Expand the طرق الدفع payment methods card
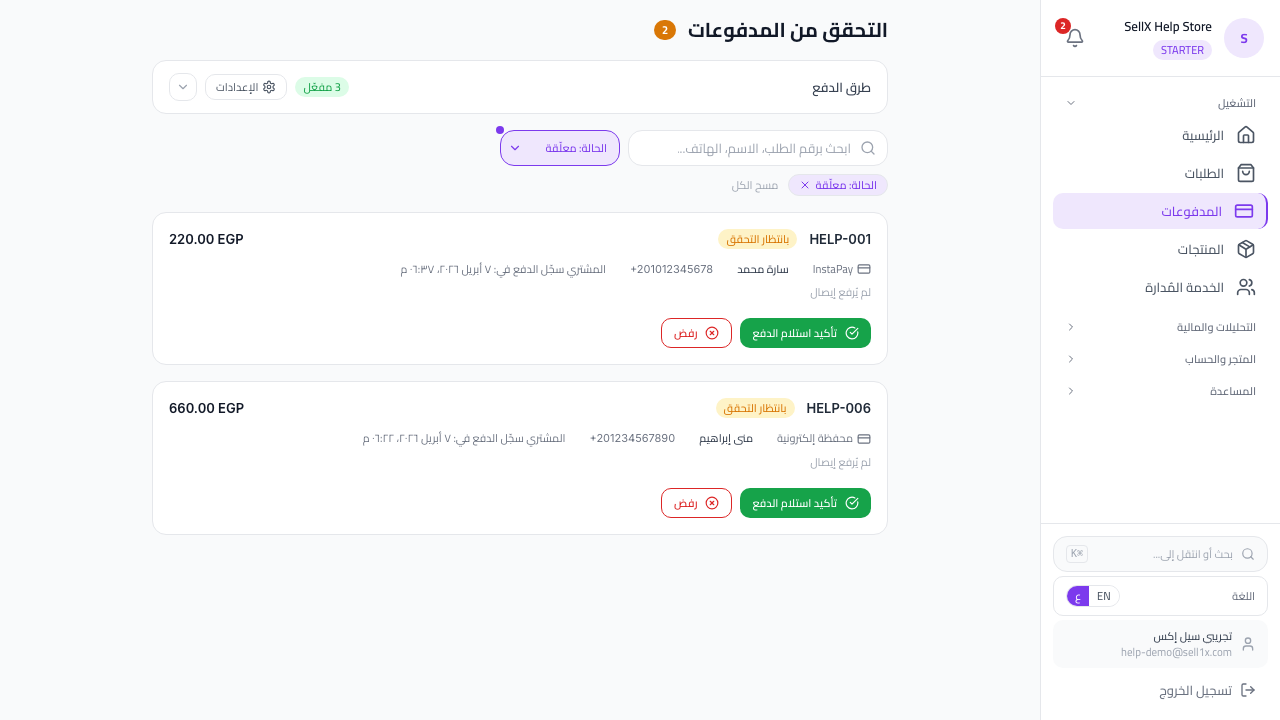The height and width of the screenshot is (720, 1280). point(183,87)
